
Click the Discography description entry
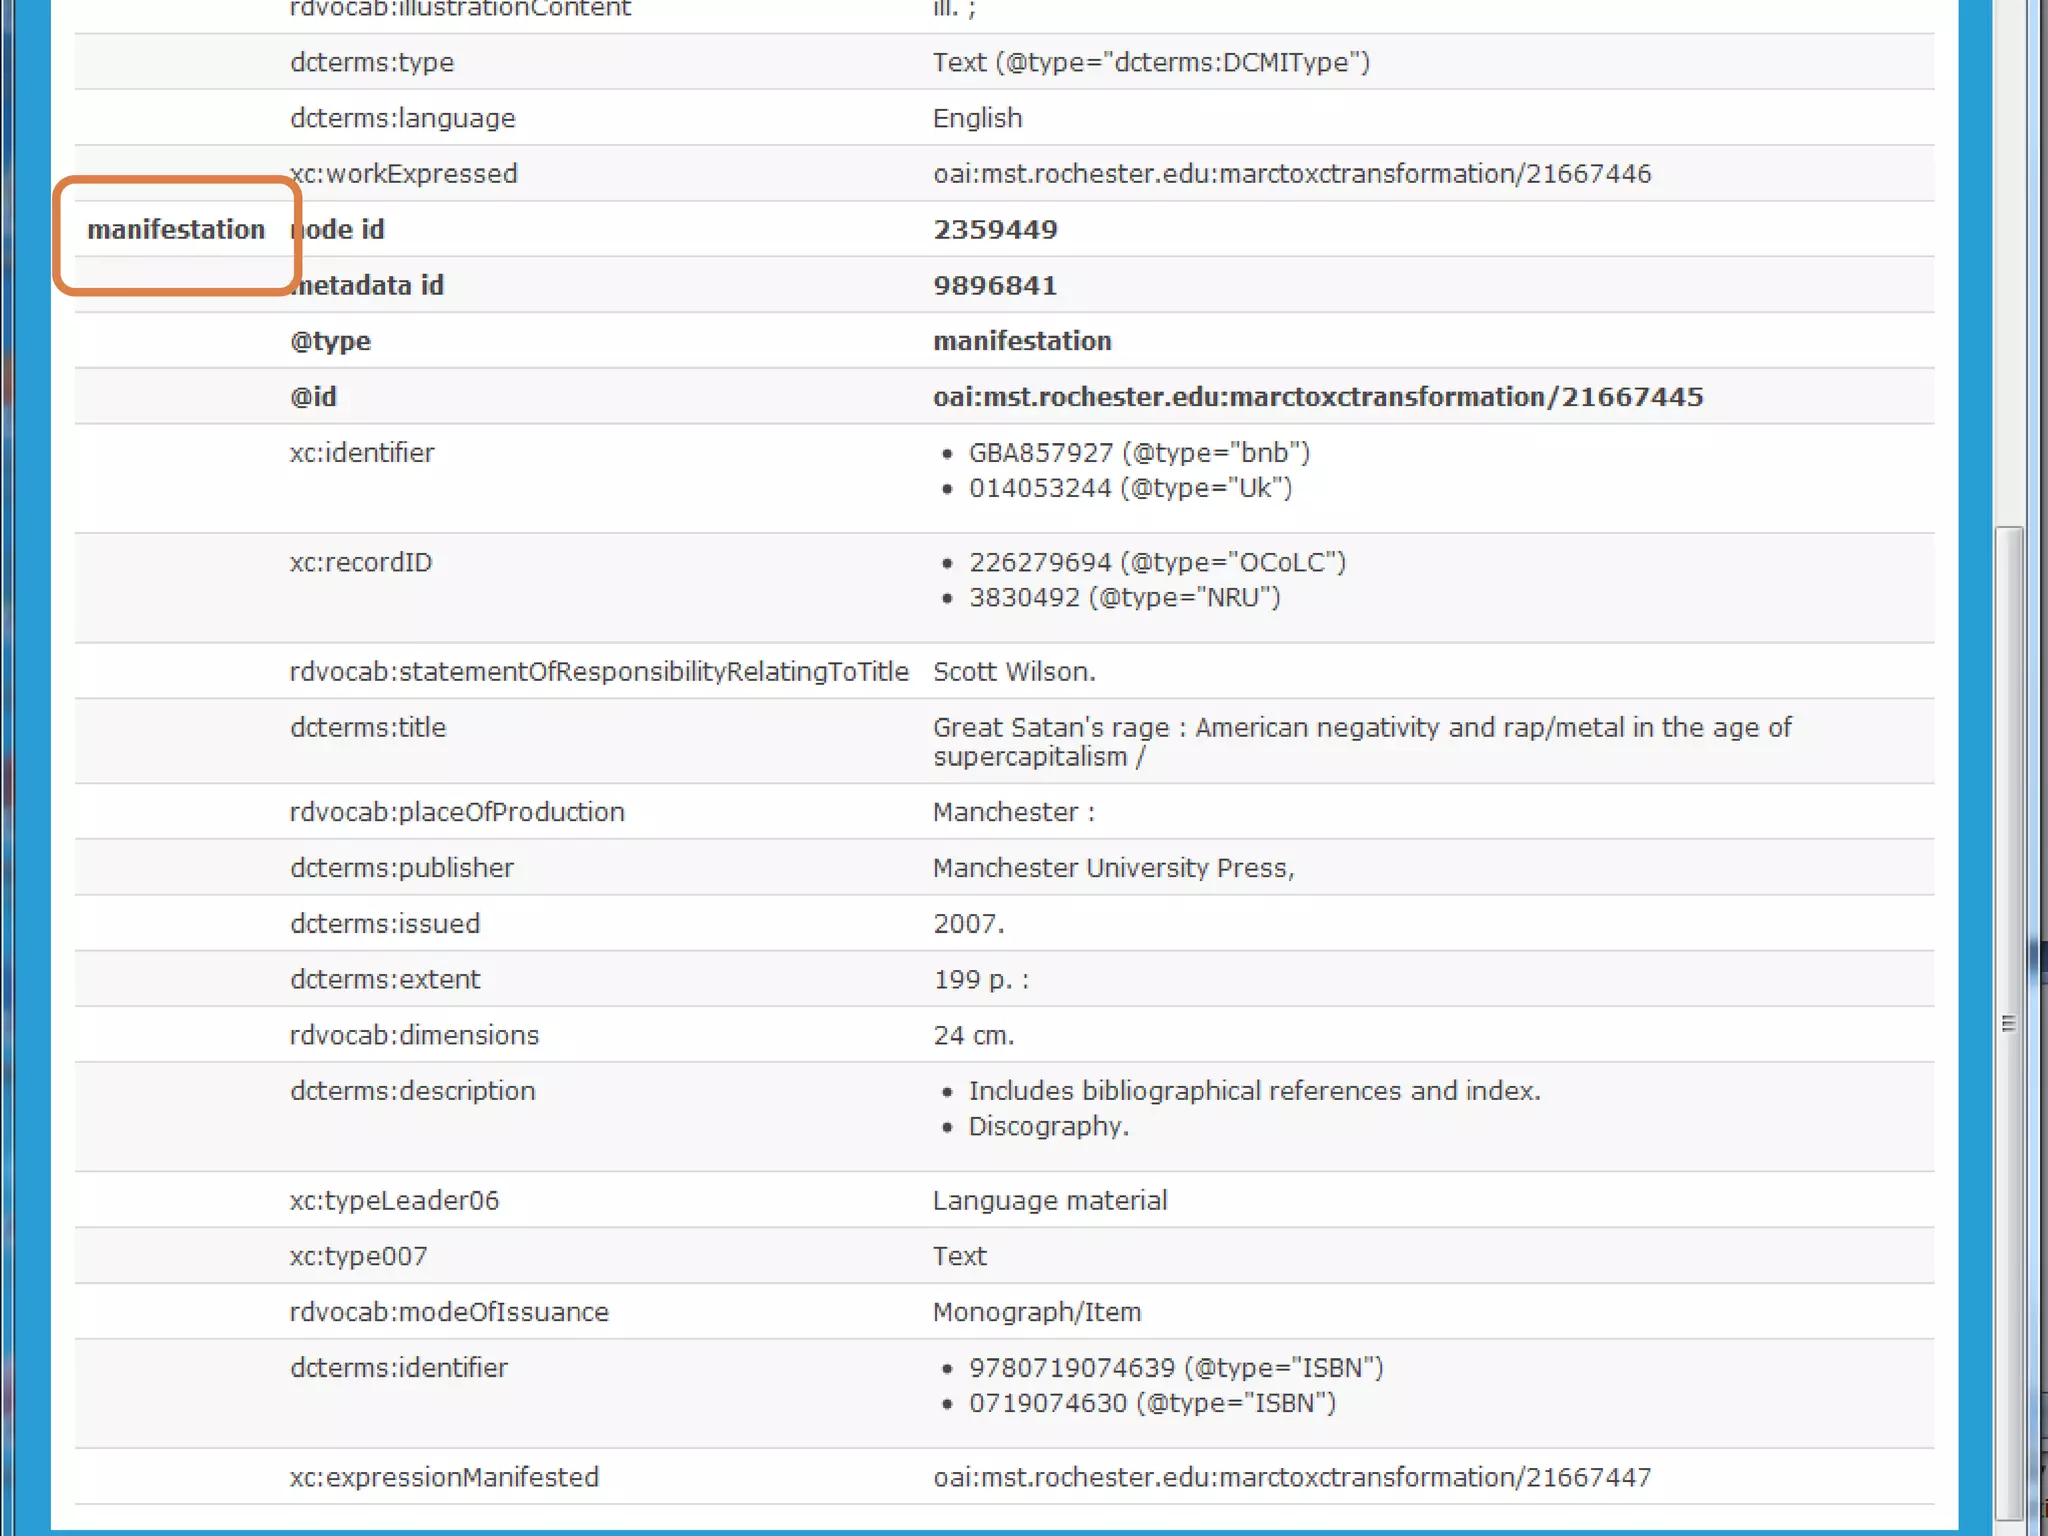(1048, 1127)
